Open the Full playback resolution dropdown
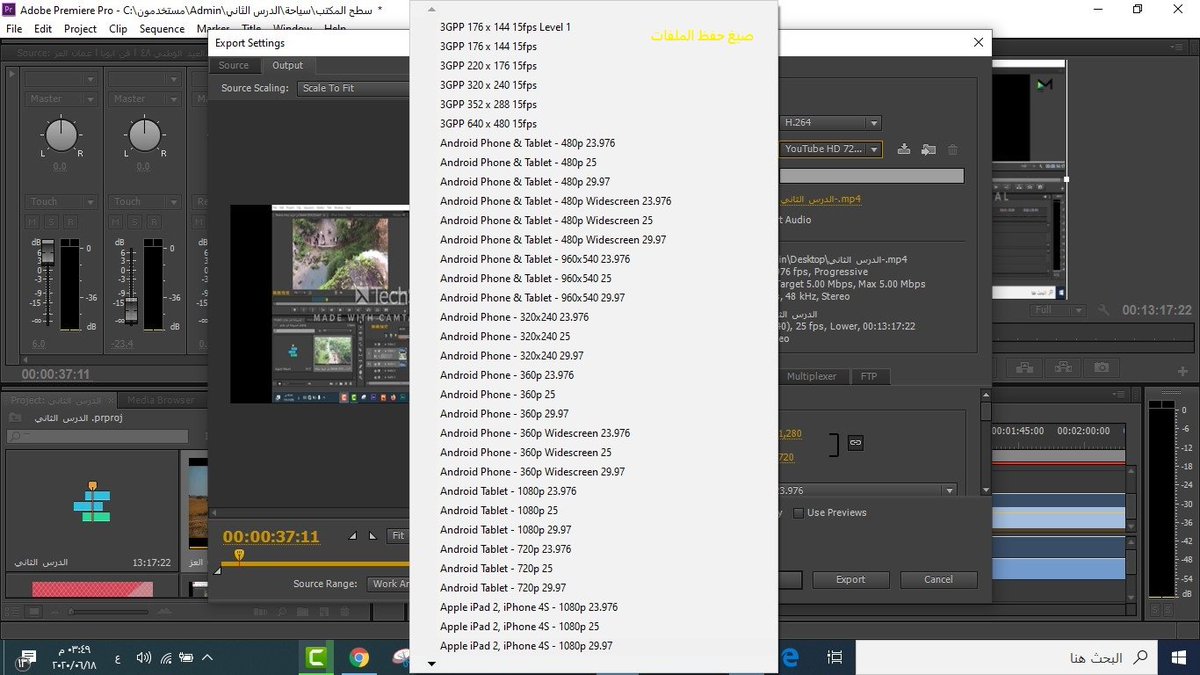Image resolution: width=1200 pixels, height=675 pixels. coord(1058,310)
